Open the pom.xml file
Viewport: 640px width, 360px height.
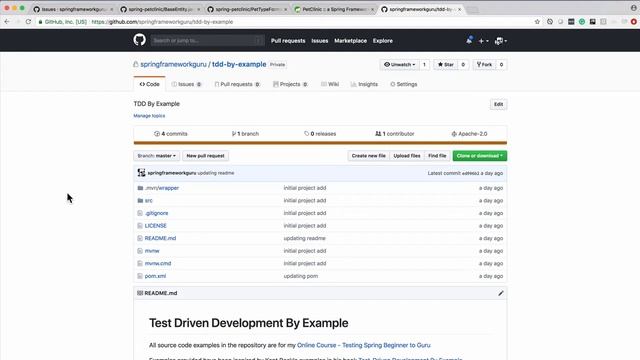coord(156,276)
